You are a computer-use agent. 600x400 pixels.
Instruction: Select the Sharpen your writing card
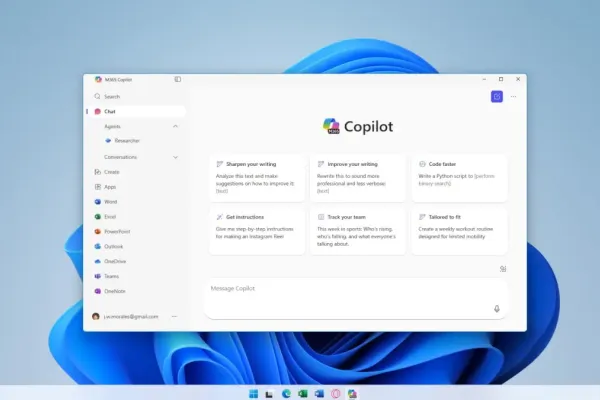pyautogui.click(x=257, y=178)
